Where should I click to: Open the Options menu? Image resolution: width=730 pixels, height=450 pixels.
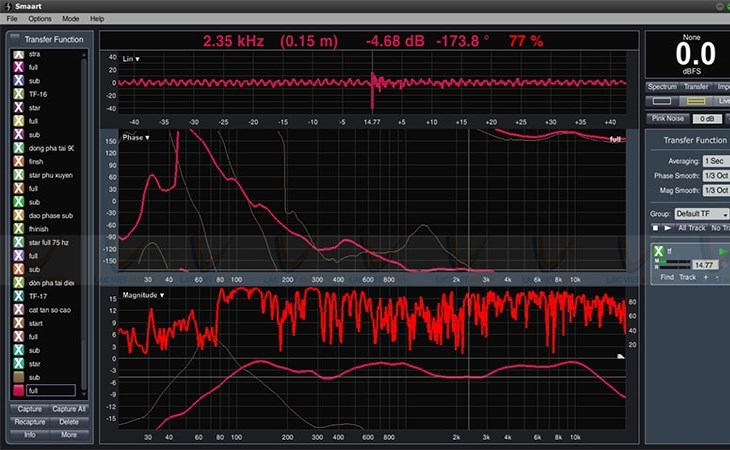40,19
